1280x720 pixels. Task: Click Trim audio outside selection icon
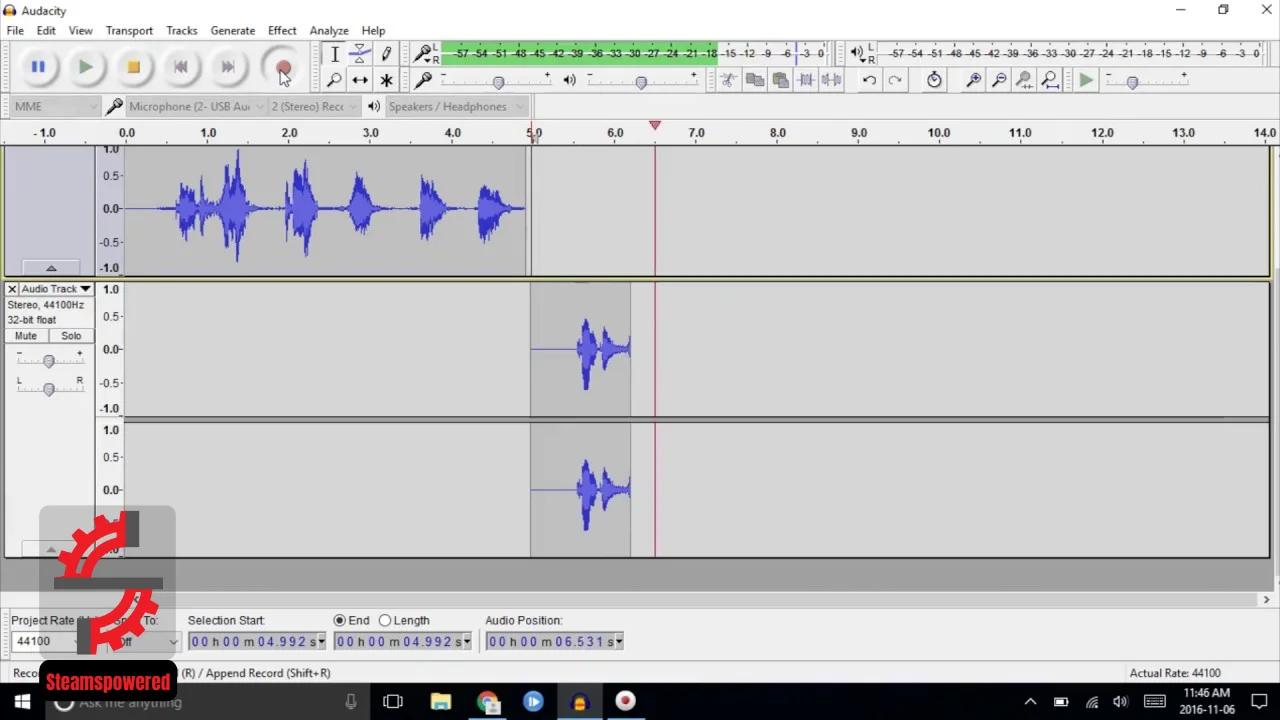tap(806, 80)
